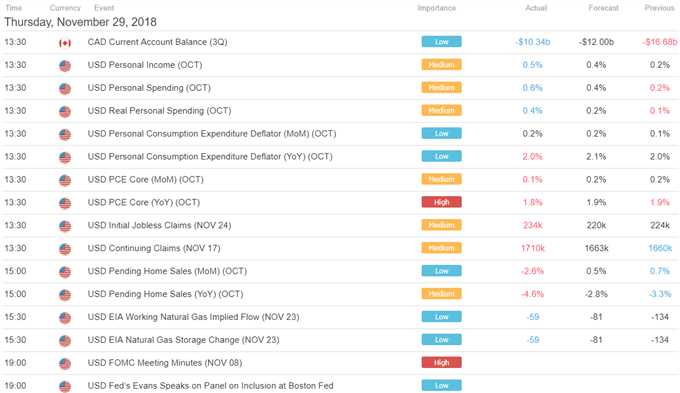
Task: Open USD Real Personal Spending (OCT) event
Action: click(x=159, y=111)
